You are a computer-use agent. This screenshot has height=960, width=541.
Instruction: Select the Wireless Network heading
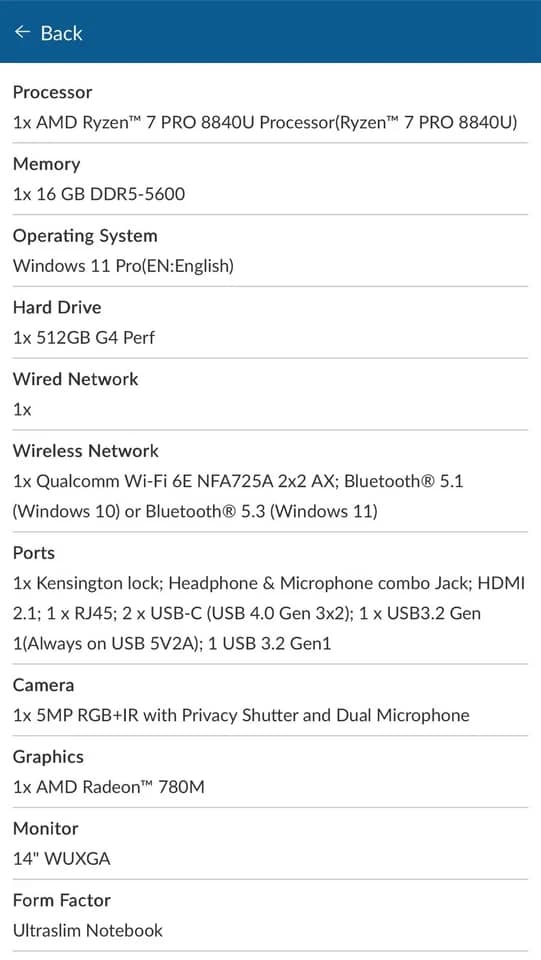click(x=86, y=451)
